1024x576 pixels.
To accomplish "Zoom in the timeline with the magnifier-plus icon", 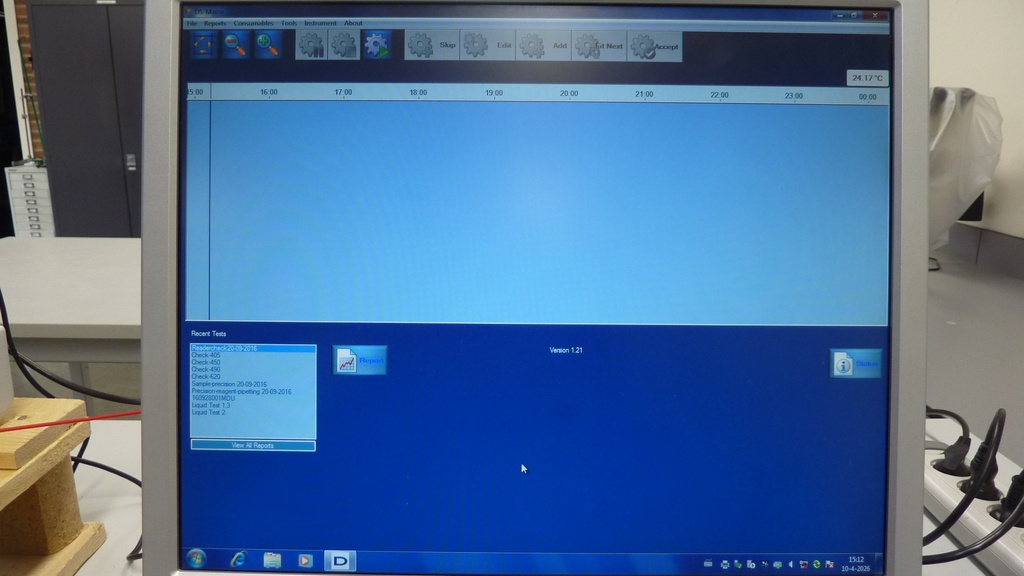I will coord(267,44).
